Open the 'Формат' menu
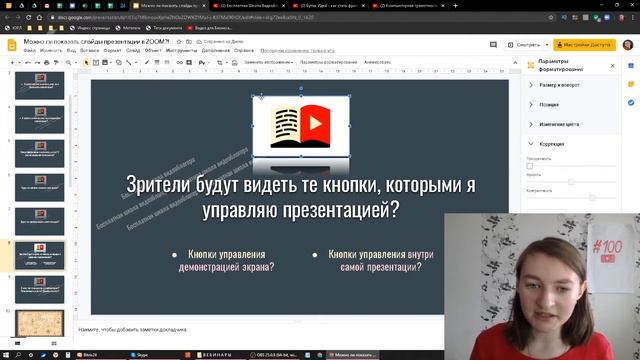Screen dimensions: 640x360 (x=112, y=51)
